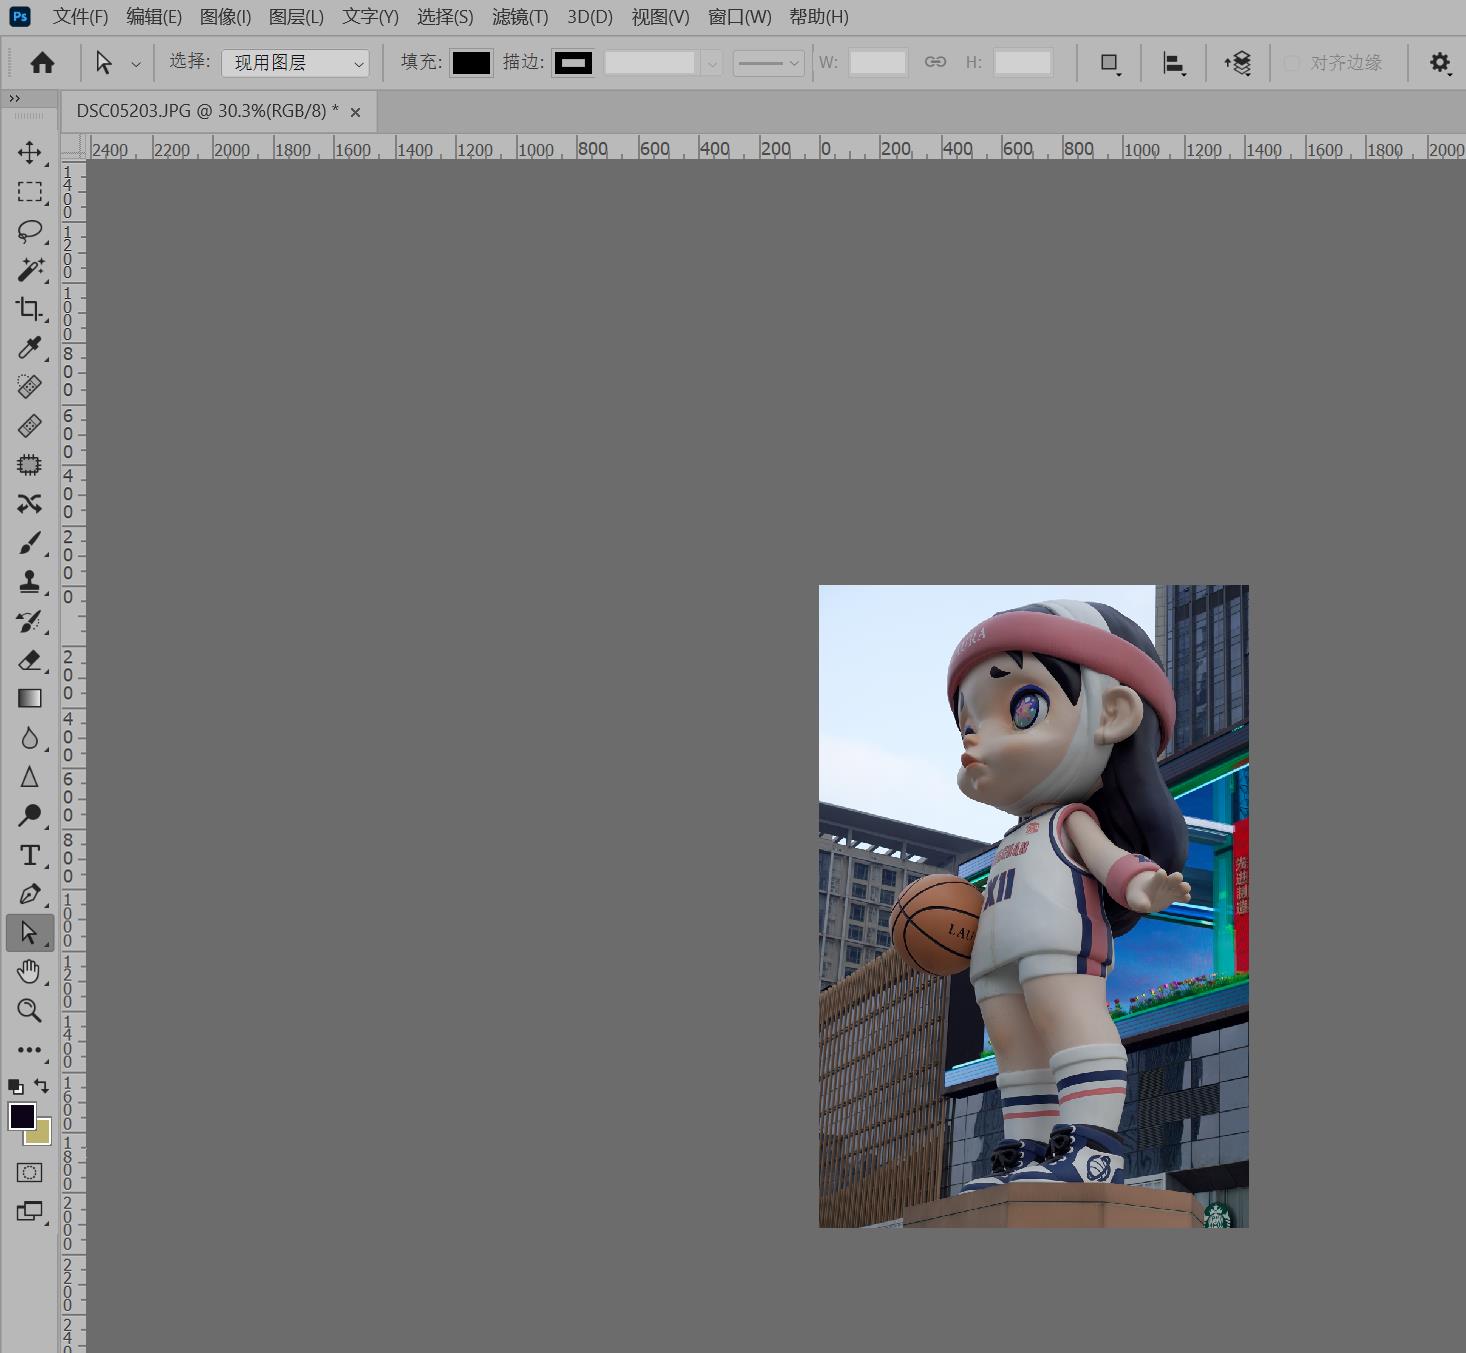Click the Home button in options bar

42,63
